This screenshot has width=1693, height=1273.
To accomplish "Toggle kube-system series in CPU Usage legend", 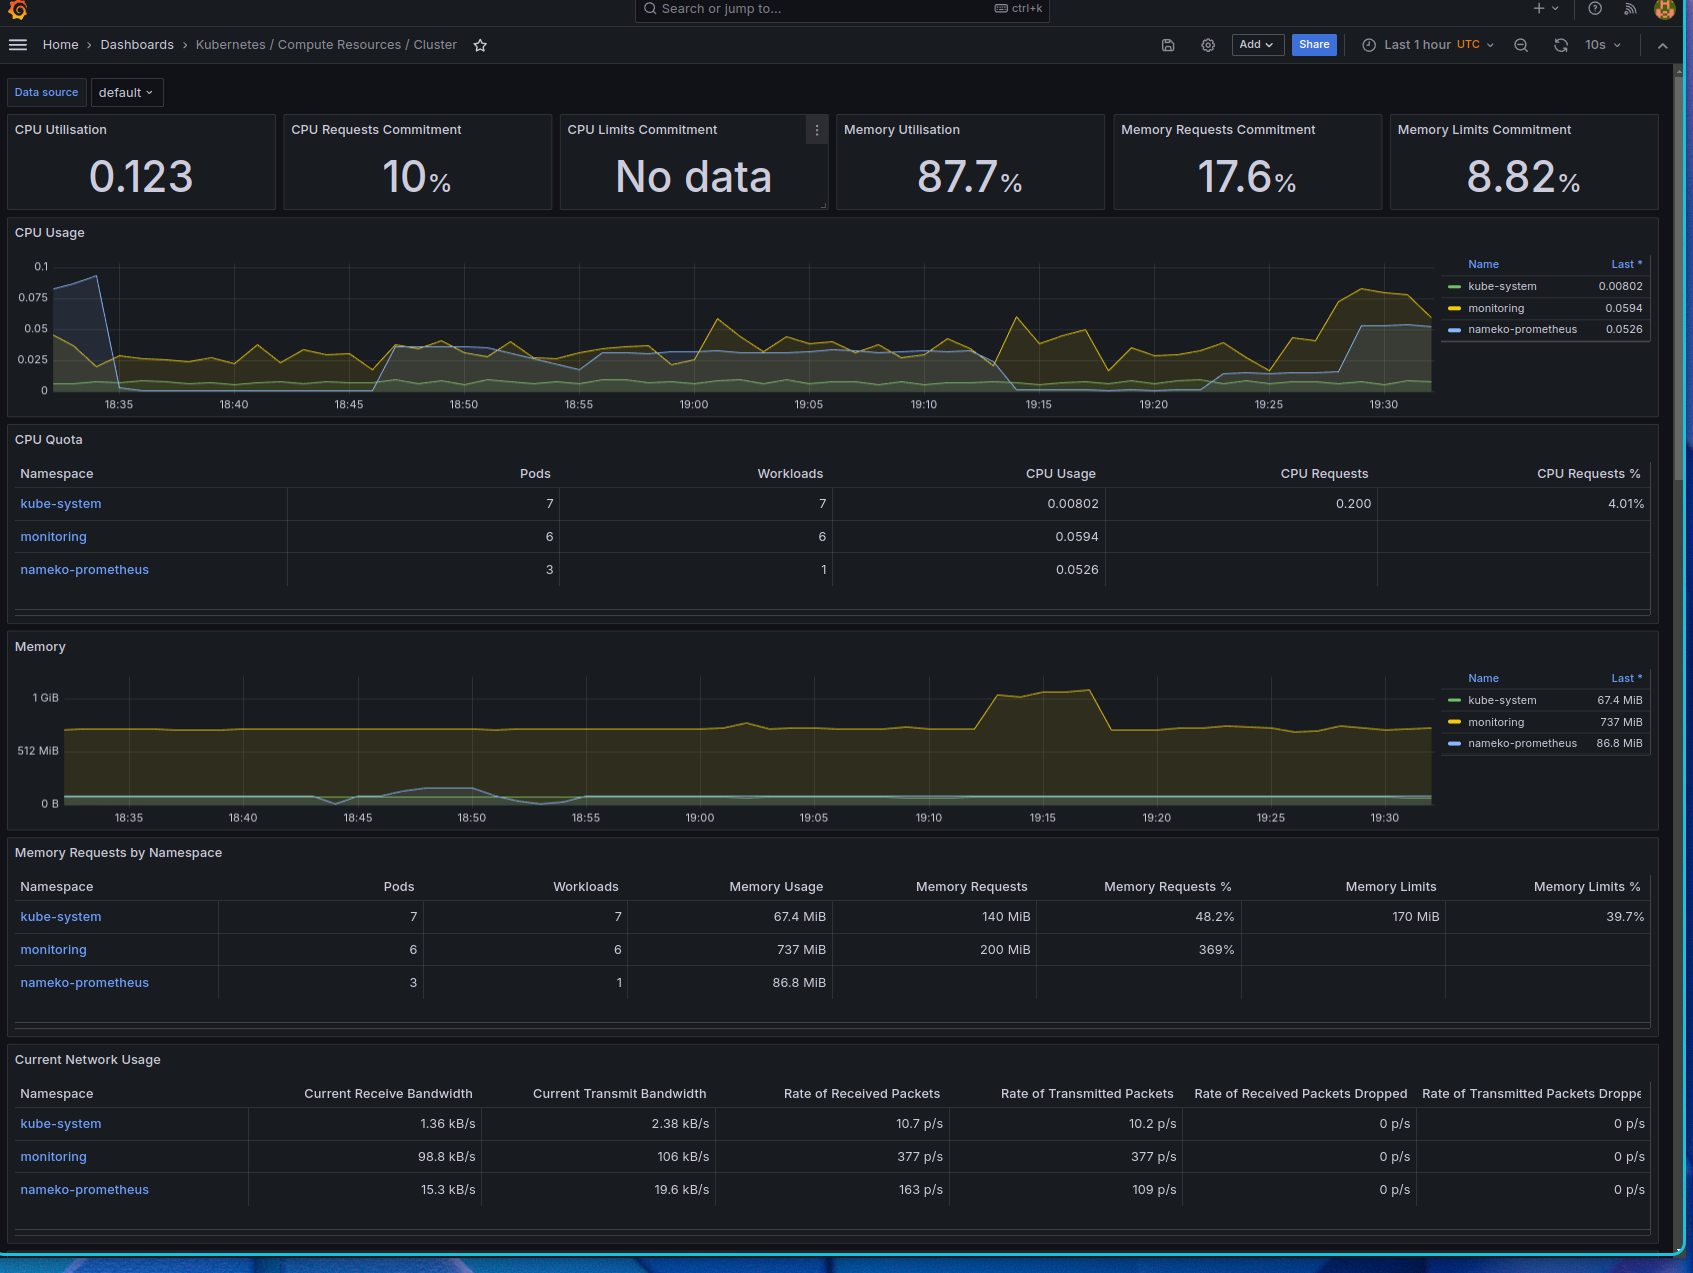I will (1502, 287).
